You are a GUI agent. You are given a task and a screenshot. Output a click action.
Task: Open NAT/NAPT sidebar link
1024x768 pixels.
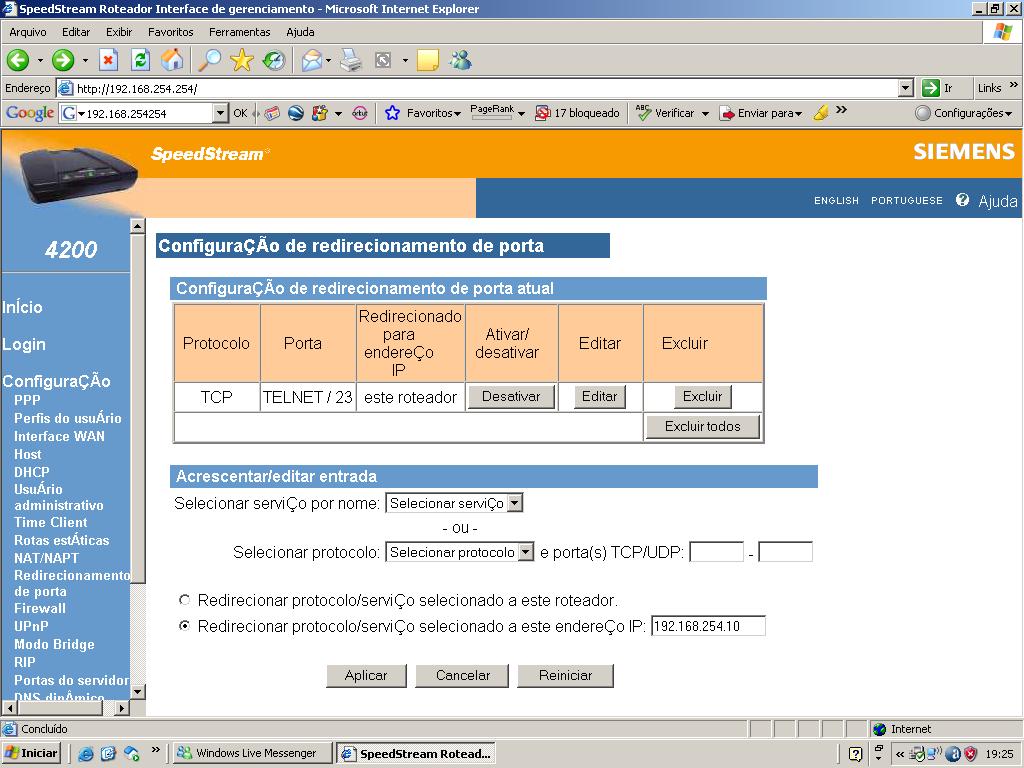point(46,558)
